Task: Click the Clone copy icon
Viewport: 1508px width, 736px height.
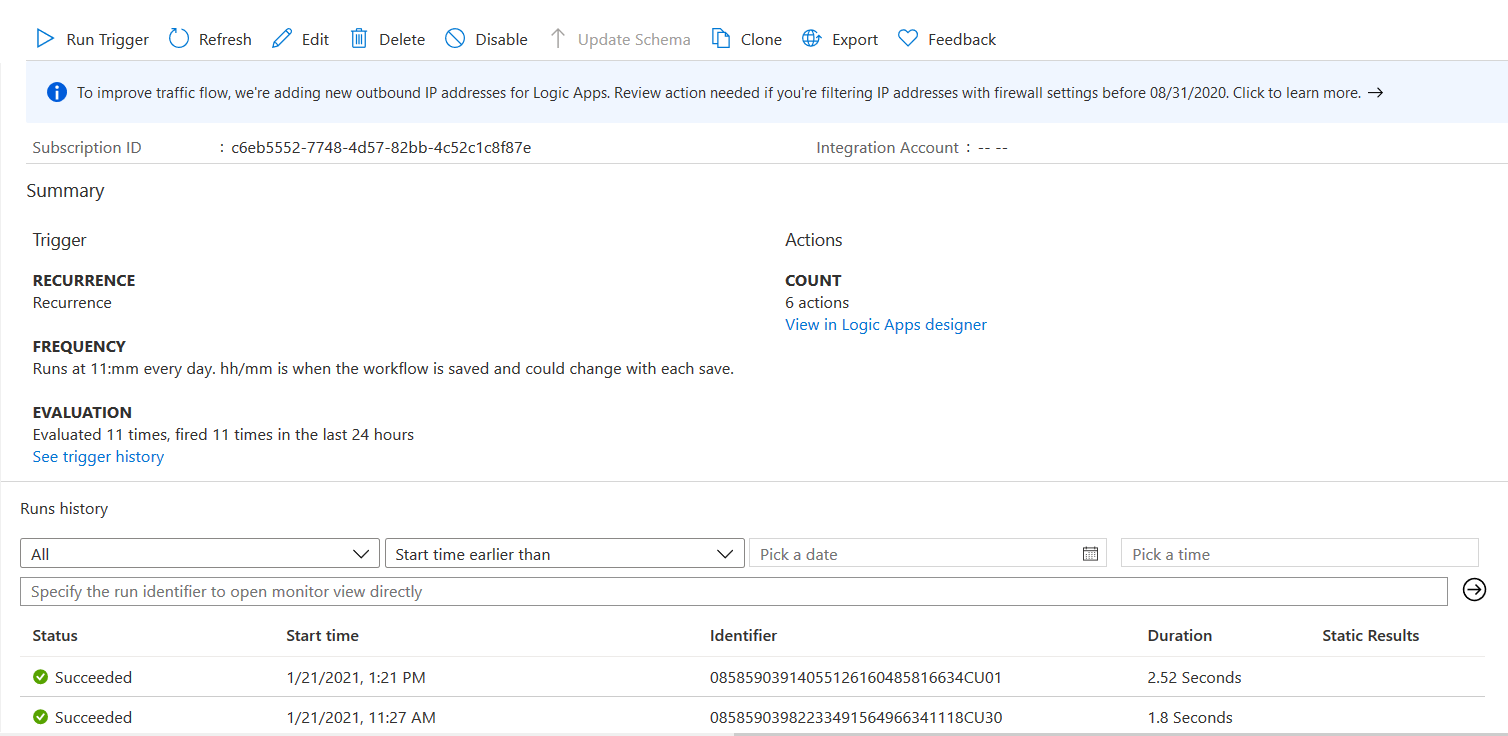Action: click(x=721, y=39)
